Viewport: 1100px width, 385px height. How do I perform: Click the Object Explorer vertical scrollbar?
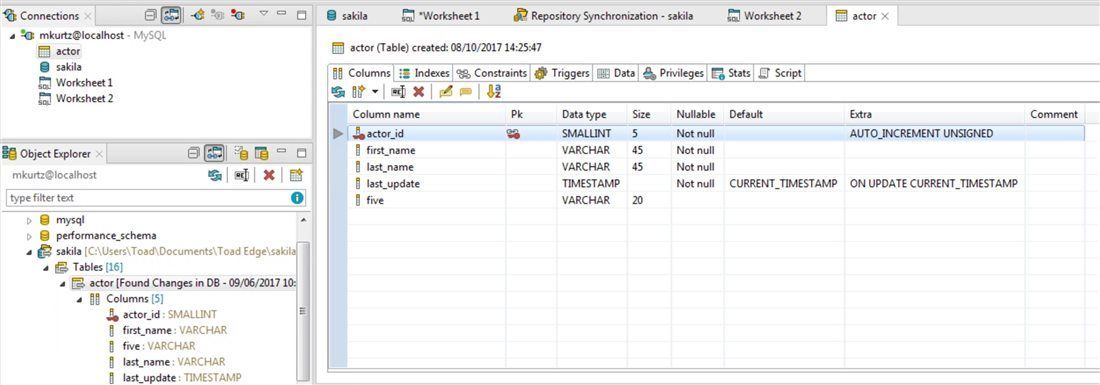(303, 311)
